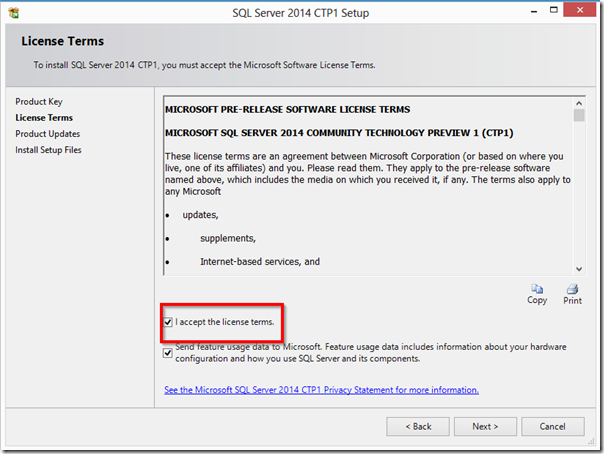The width and height of the screenshot is (604, 454).
Task: Click the license text scrollbar thumb
Action: coord(579,116)
